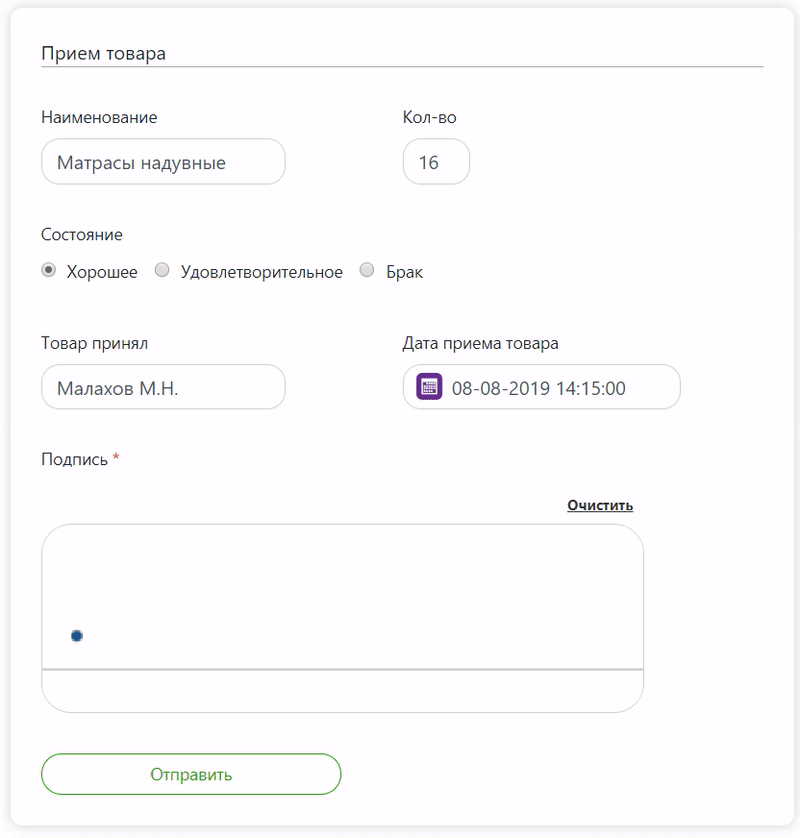Edit the Кол-во quantity field
The image size is (800, 838).
tap(436, 162)
